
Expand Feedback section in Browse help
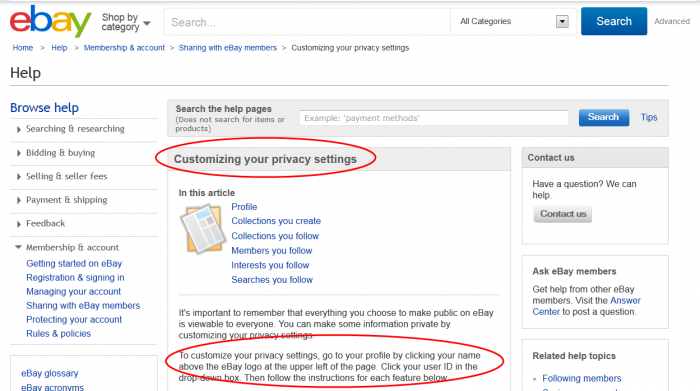point(45,224)
